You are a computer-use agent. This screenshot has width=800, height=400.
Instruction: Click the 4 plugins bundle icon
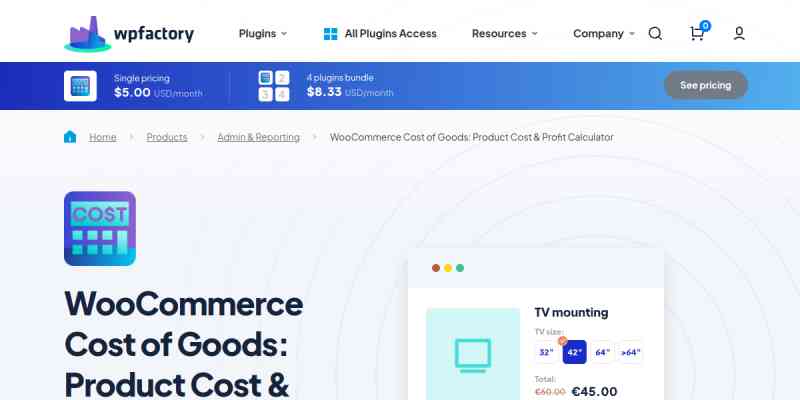pos(274,86)
